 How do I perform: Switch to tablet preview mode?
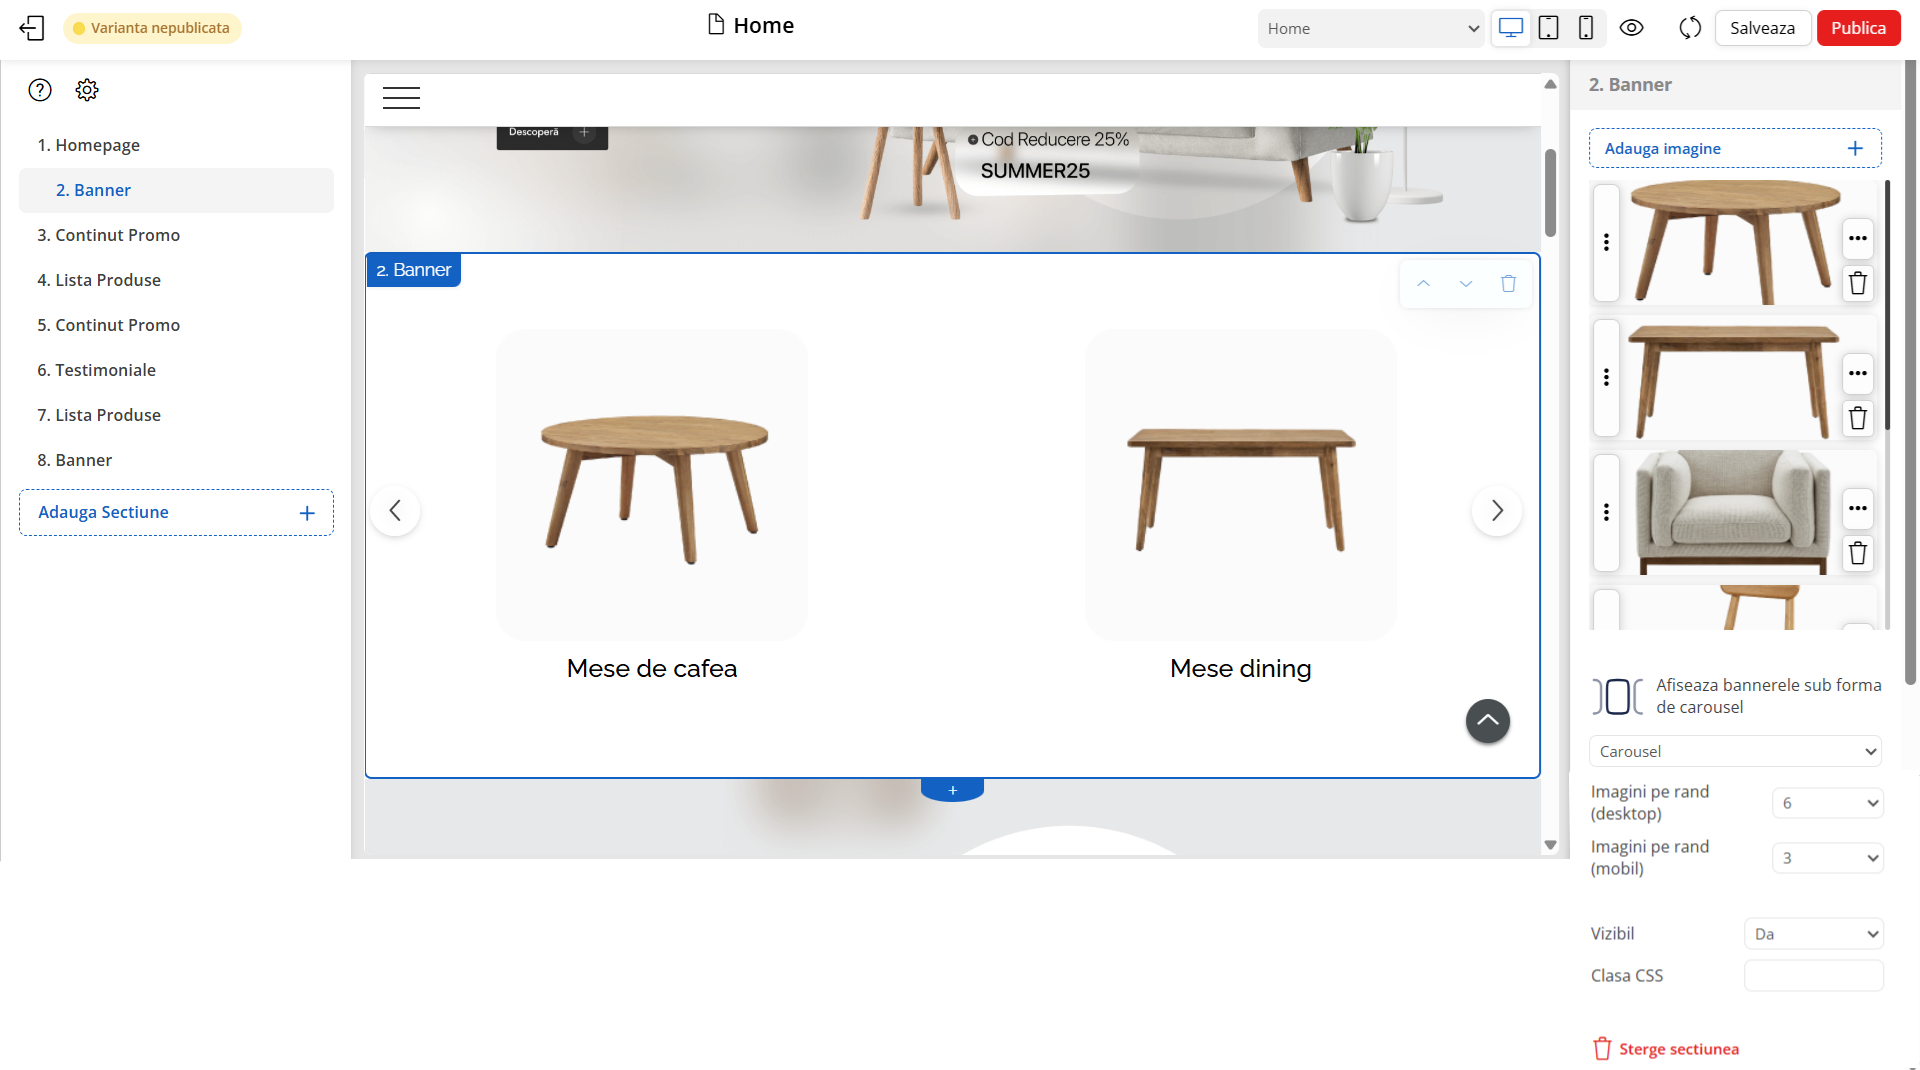click(1548, 28)
